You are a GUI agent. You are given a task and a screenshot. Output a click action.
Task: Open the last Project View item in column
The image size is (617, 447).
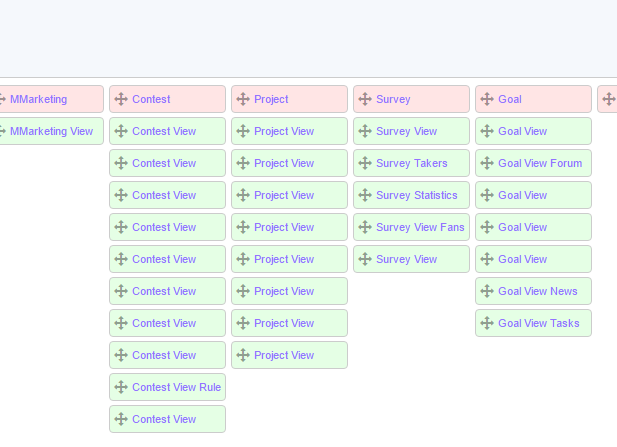point(284,355)
